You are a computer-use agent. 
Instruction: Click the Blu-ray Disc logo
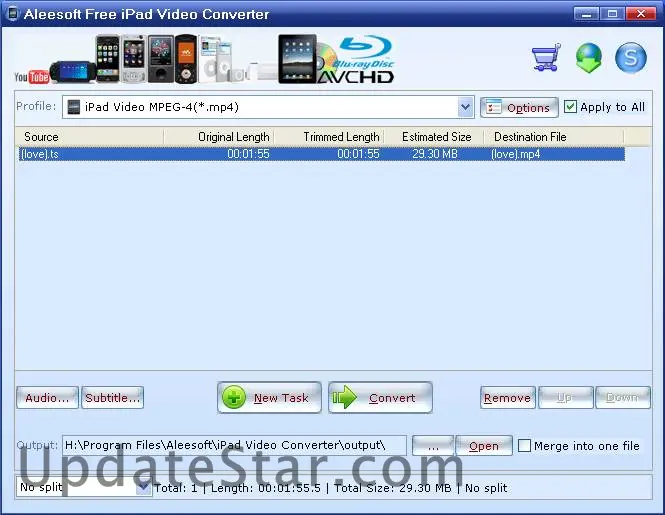pos(365,52)
